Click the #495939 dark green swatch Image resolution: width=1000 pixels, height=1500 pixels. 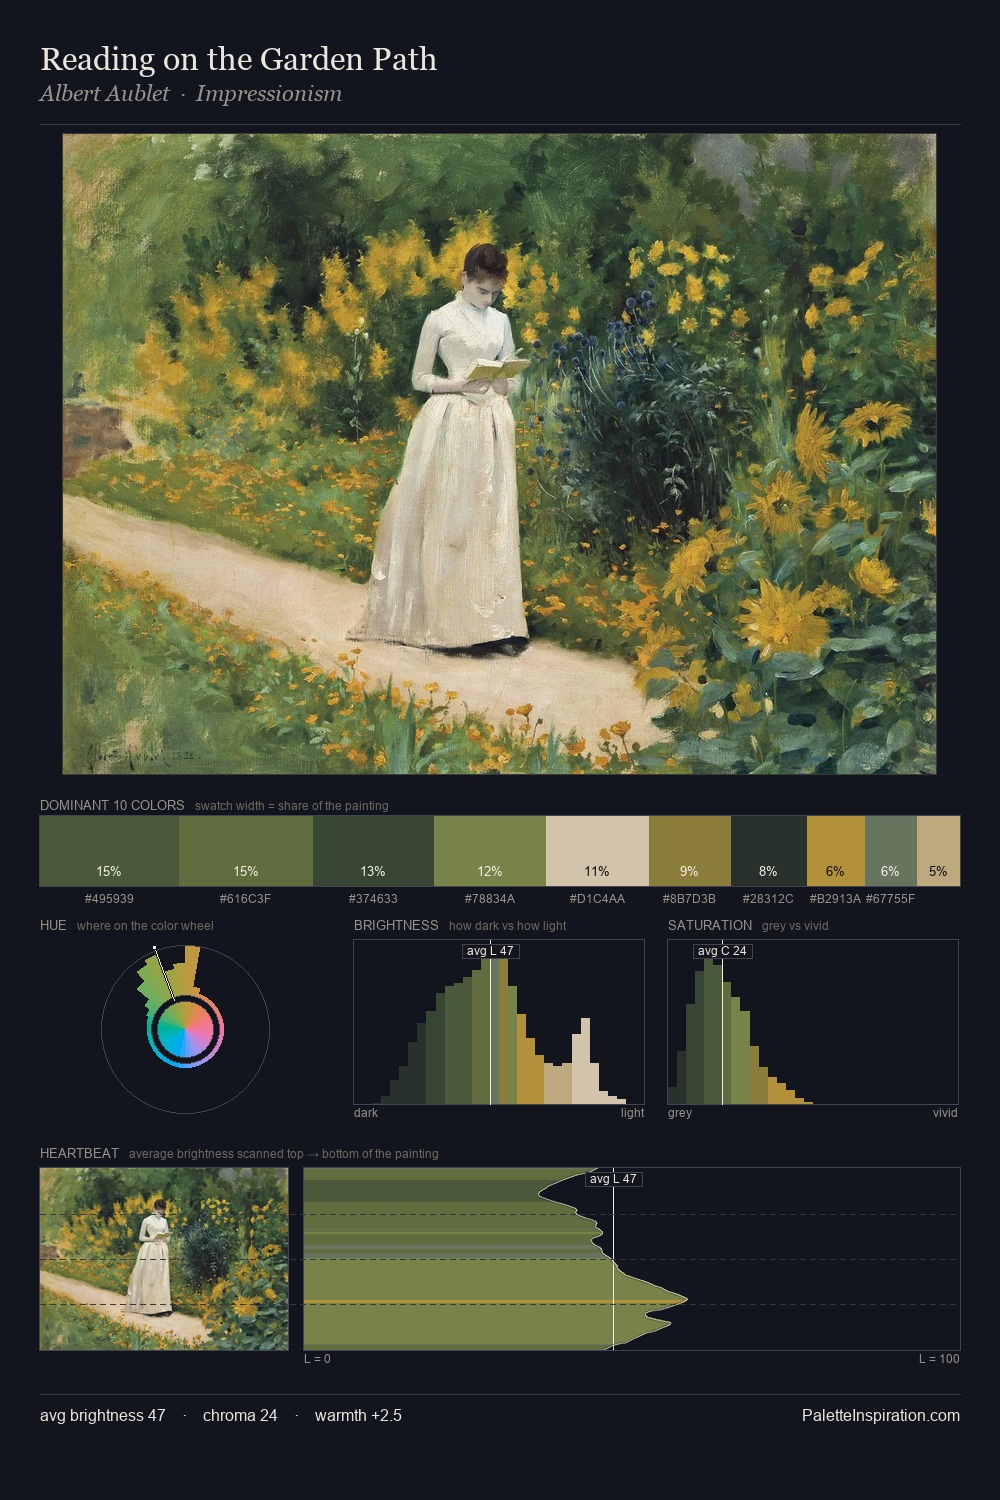(109, 851)
